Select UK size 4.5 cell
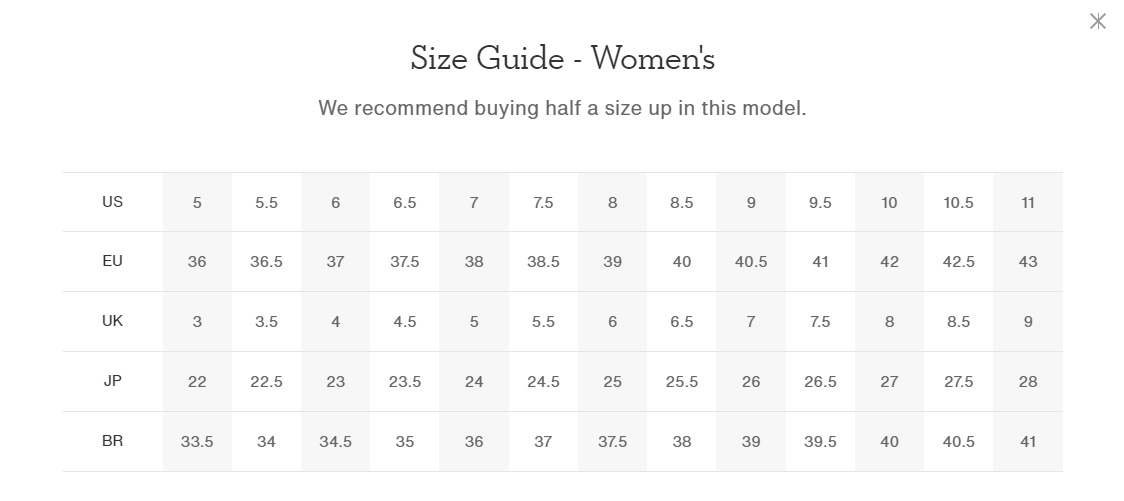 (x=405, y=322)
